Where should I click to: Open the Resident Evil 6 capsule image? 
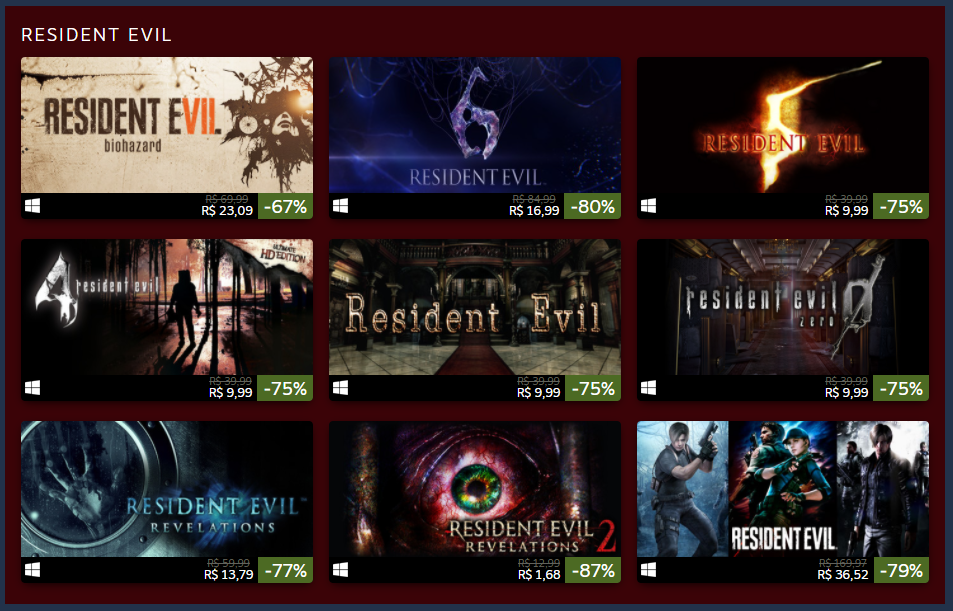[x=475, y=125]
